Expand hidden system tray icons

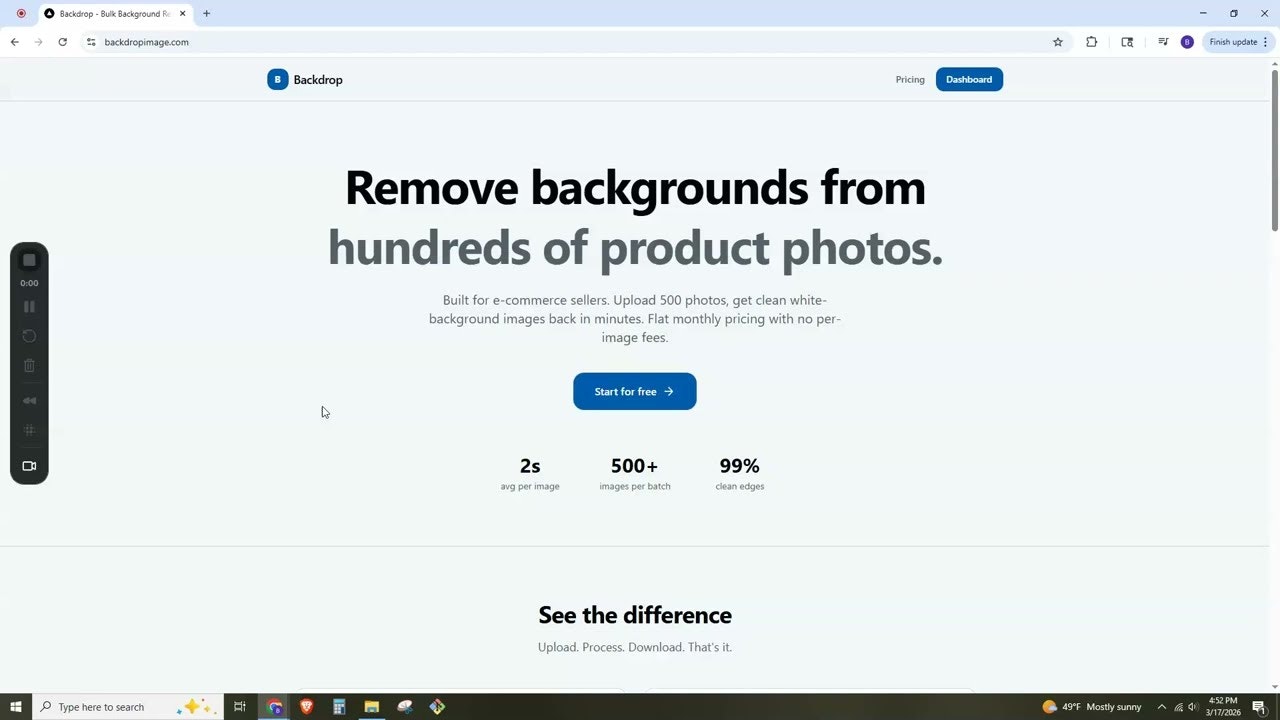1163,707
